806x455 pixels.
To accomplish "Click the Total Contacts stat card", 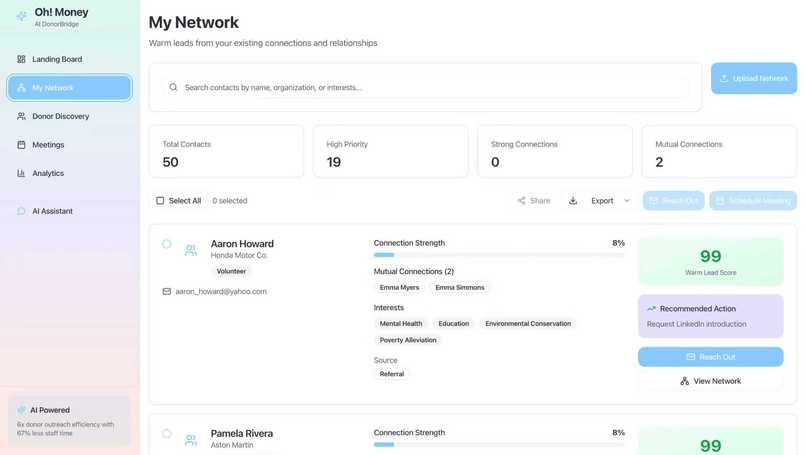I will click(226, 152).
